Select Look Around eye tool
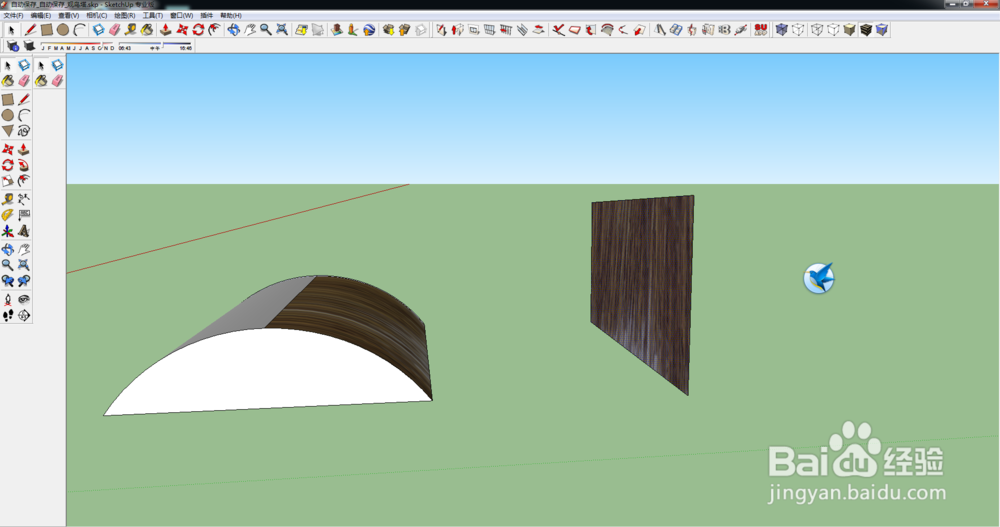This screenshot has width=1000, height=527. point(24,299)
